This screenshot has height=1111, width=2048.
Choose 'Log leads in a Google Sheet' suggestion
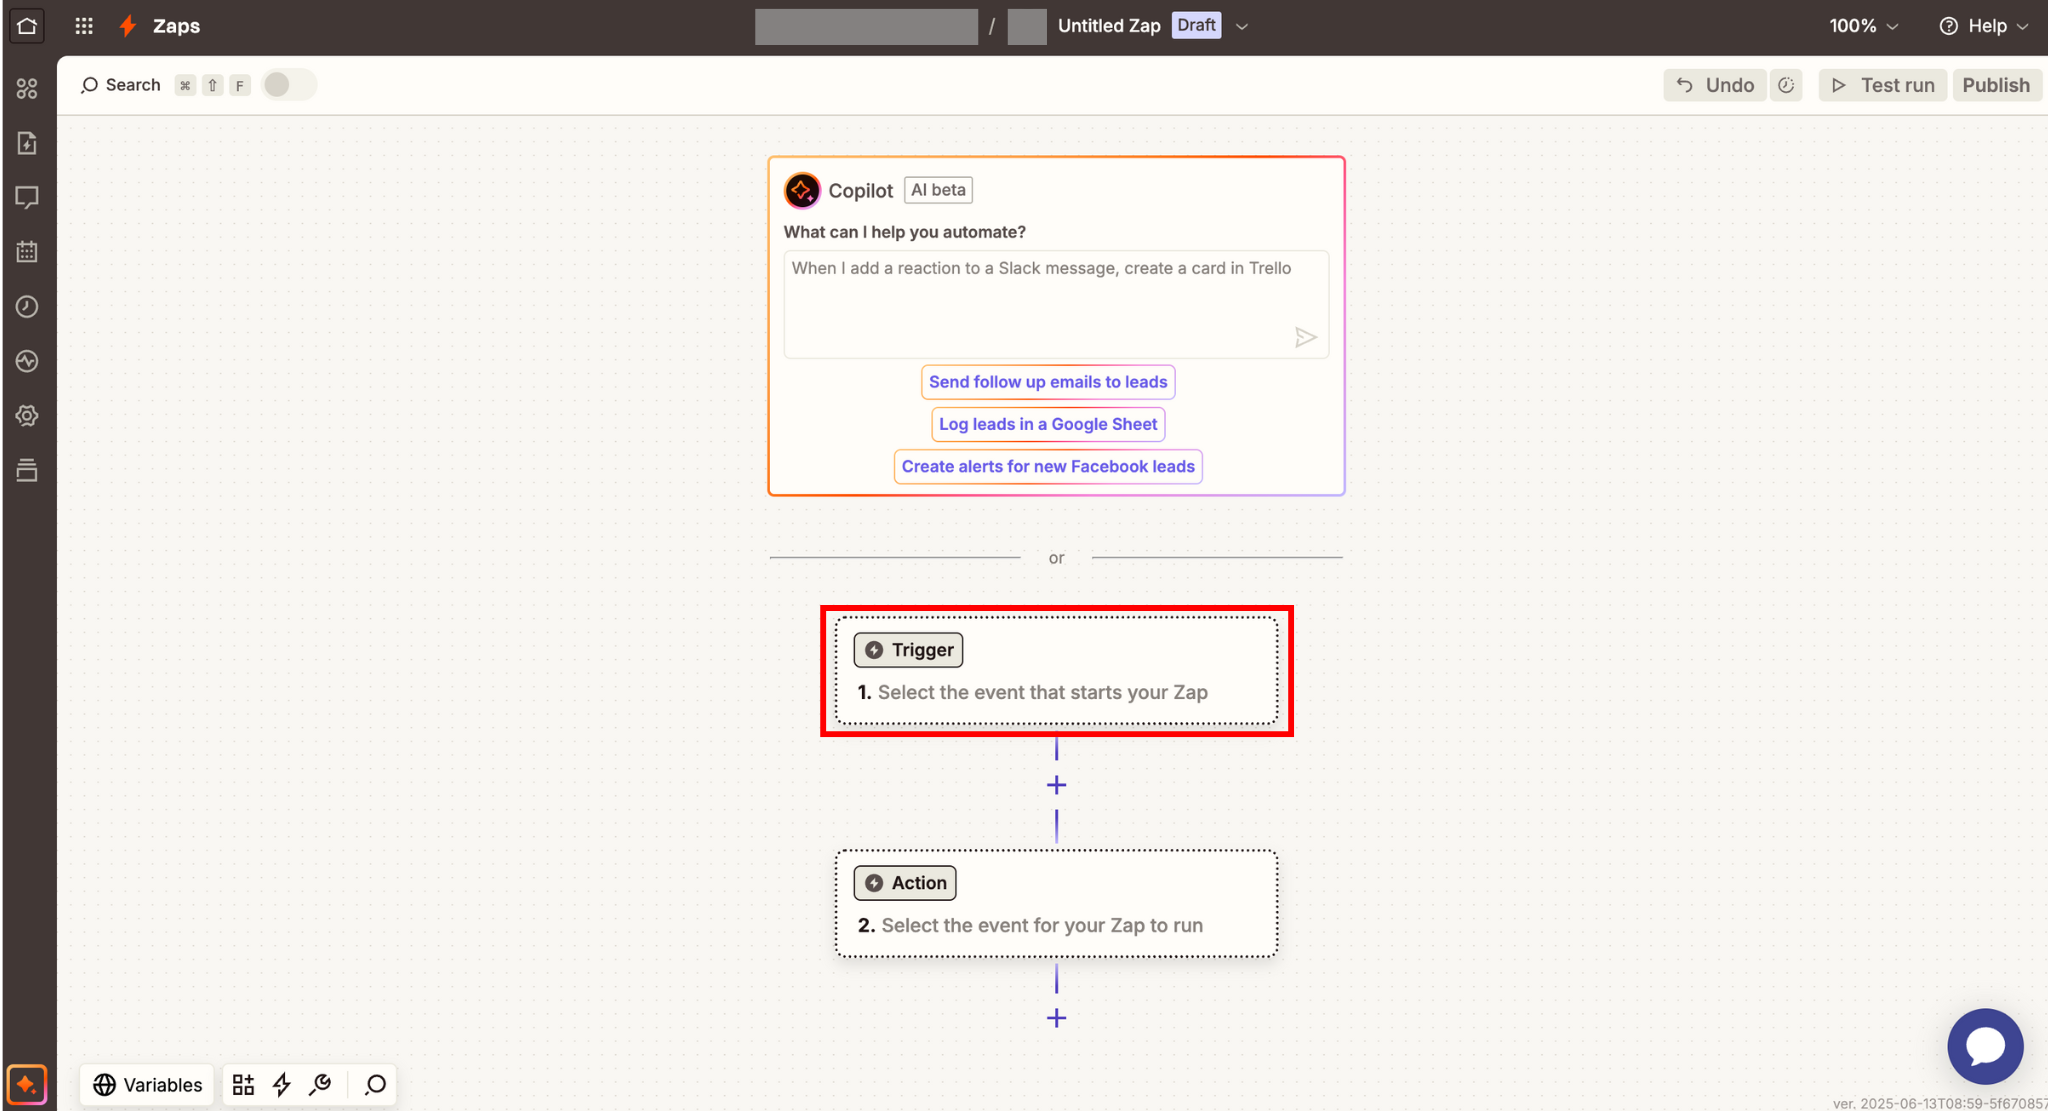click(1048, 424)
